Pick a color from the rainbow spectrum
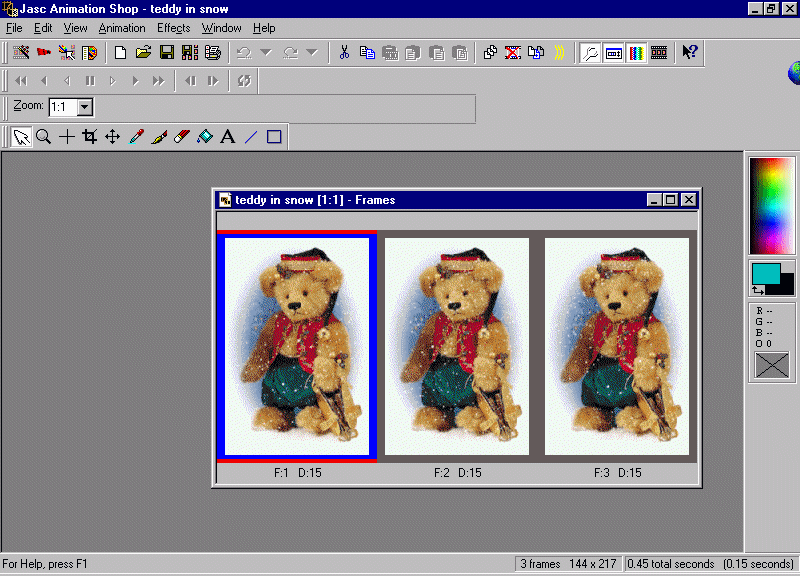Viewport: 800px width, 576px height. click(770, 206)
